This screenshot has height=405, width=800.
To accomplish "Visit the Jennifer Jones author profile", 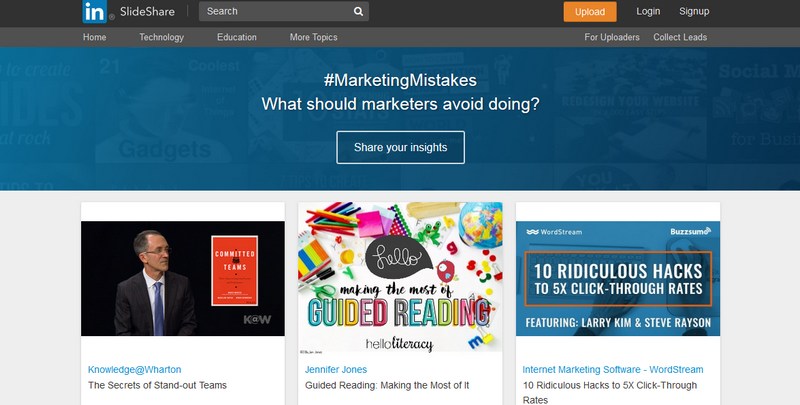I will coord(336,369).
